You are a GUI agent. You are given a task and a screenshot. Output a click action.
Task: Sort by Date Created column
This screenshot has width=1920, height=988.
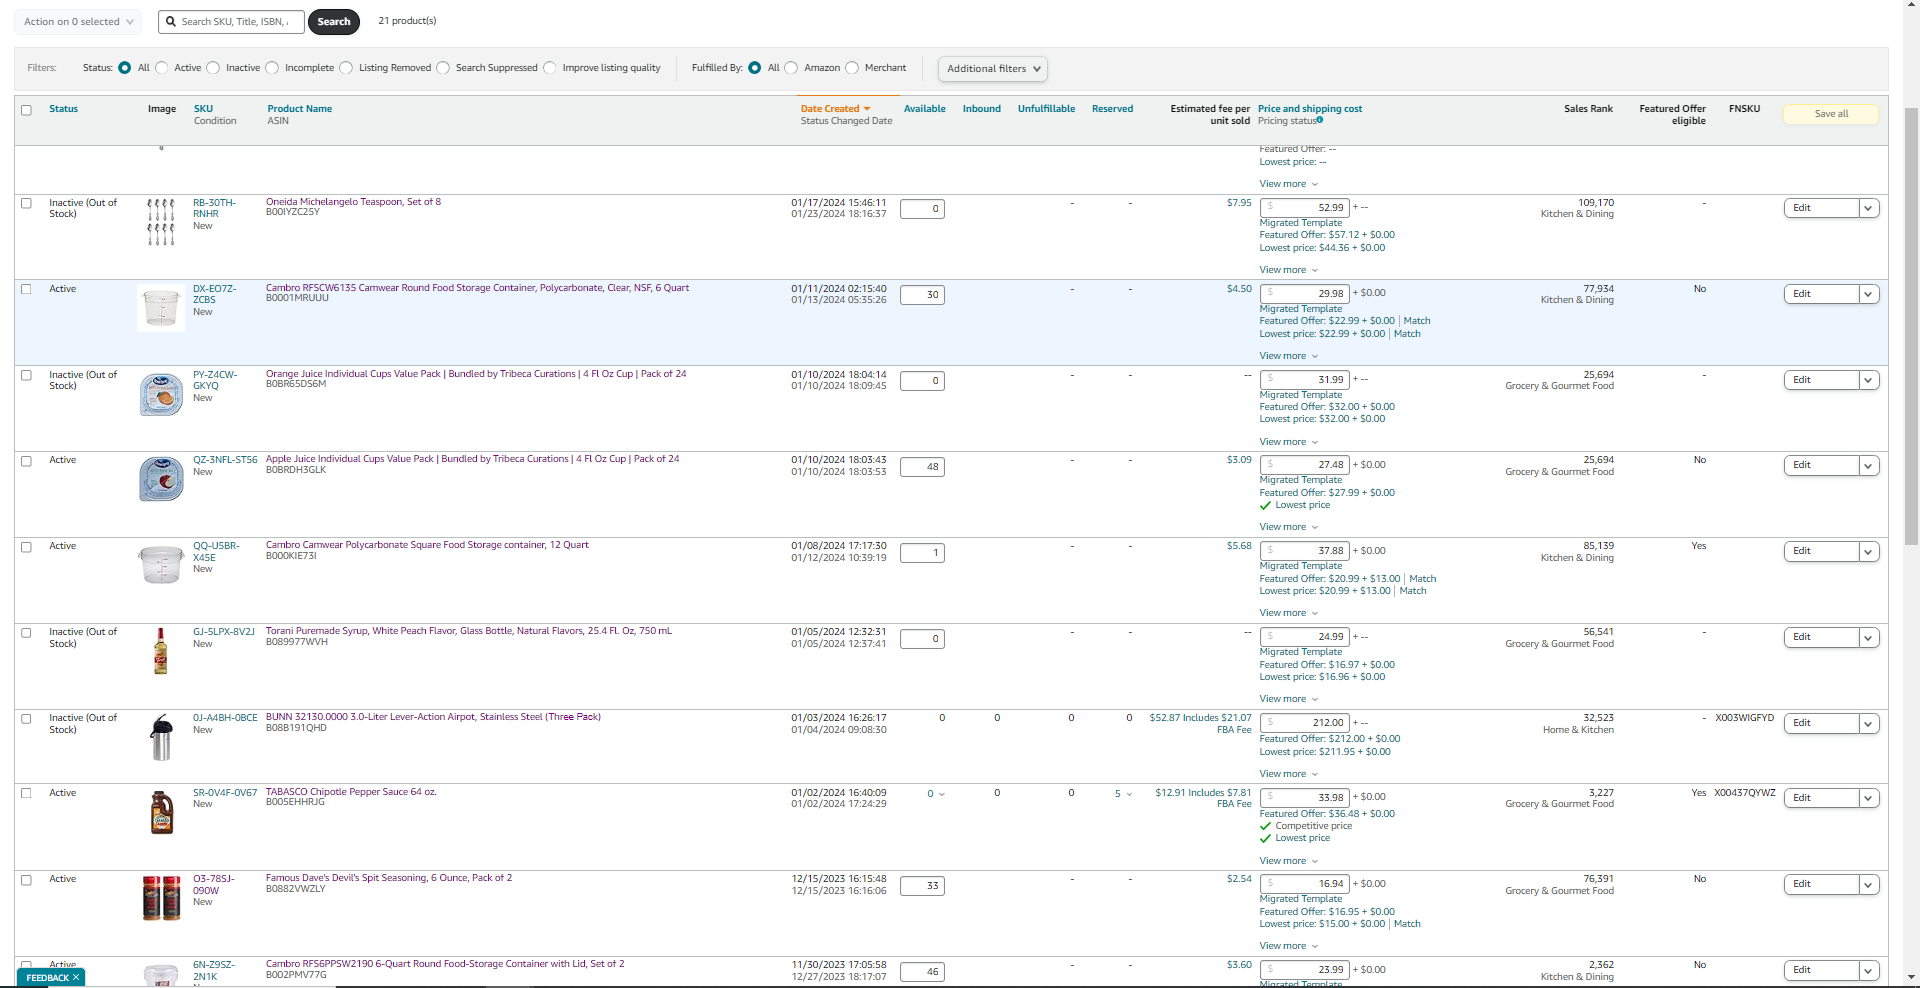tap(835, 109)
